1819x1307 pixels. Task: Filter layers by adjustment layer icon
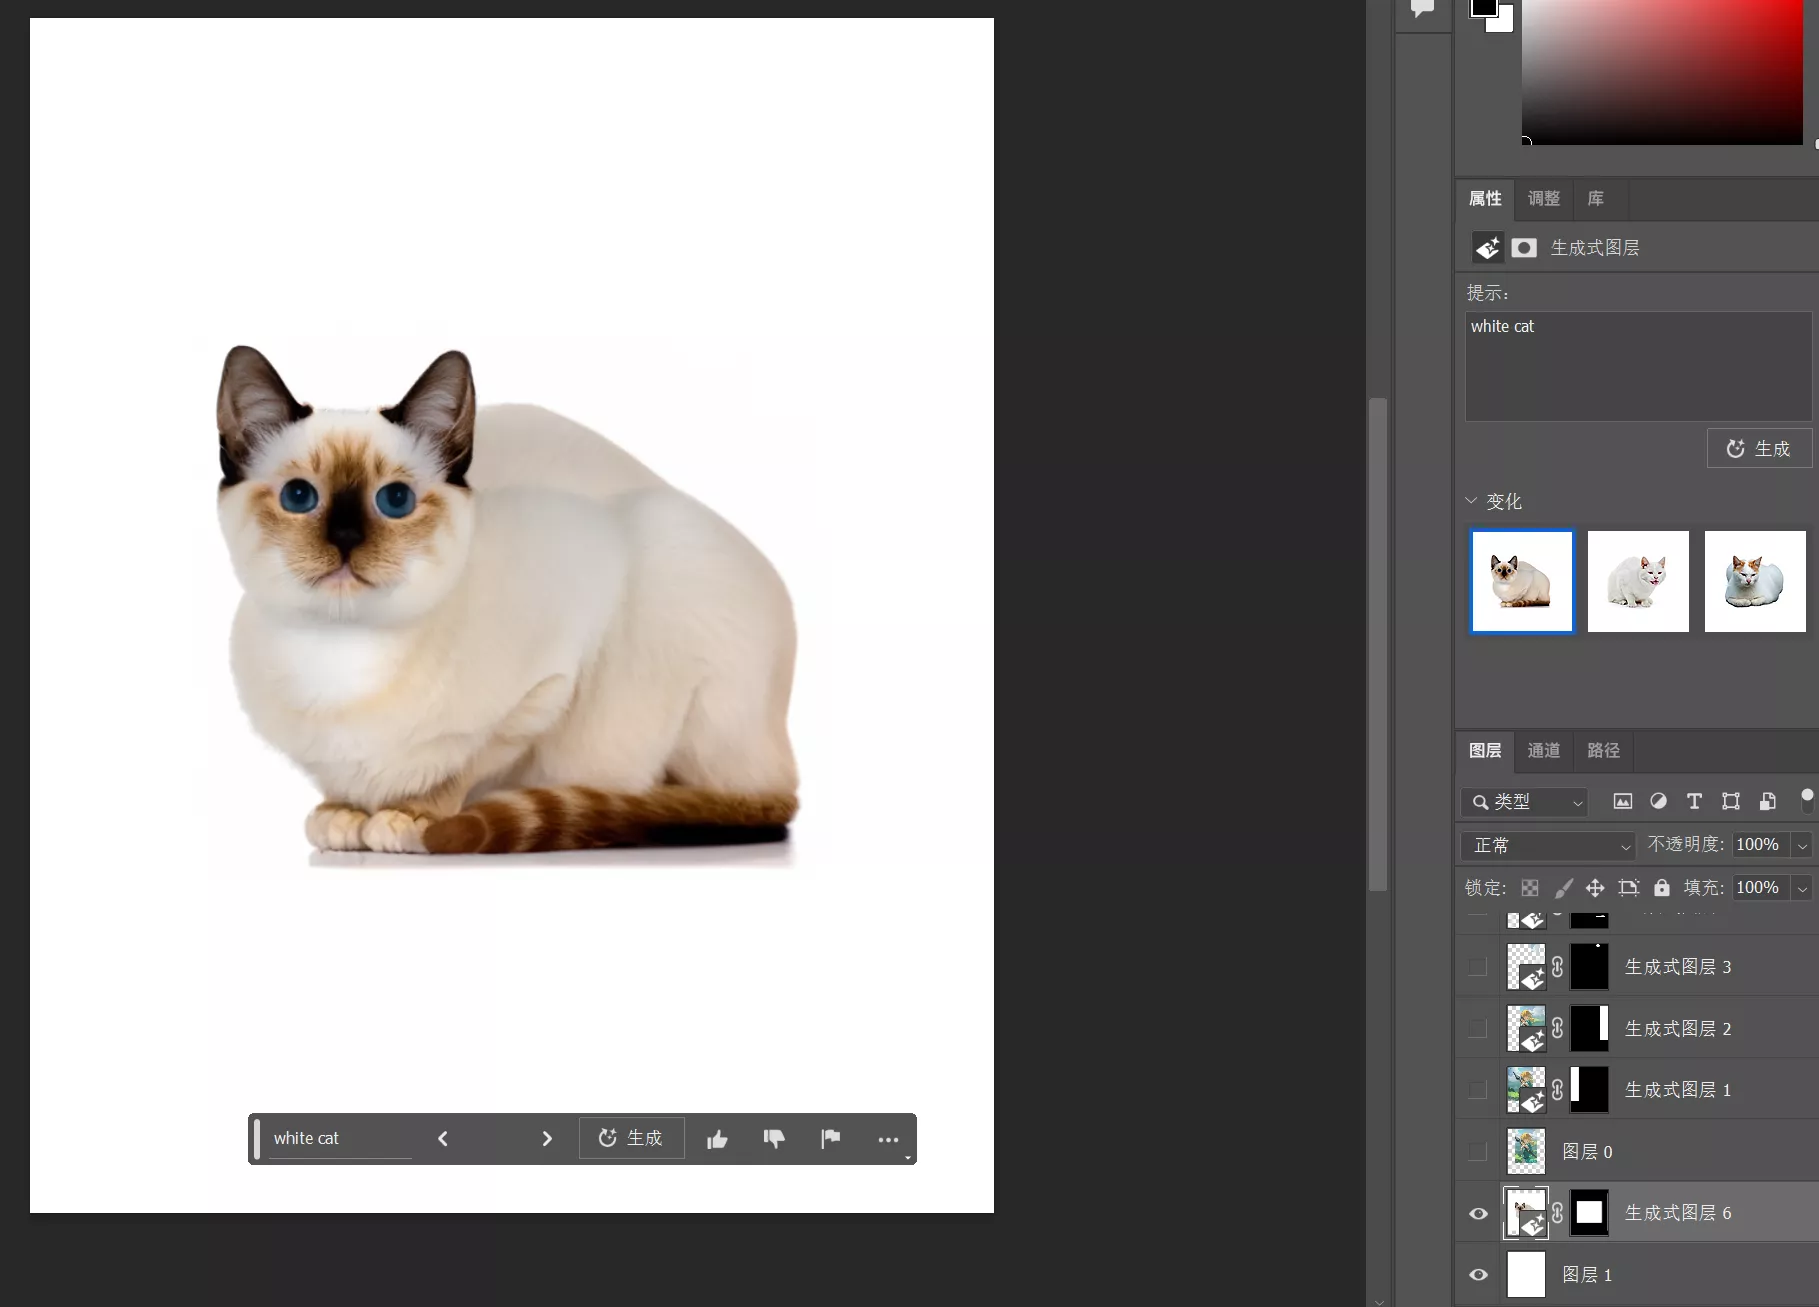(x=1658, y=801)
